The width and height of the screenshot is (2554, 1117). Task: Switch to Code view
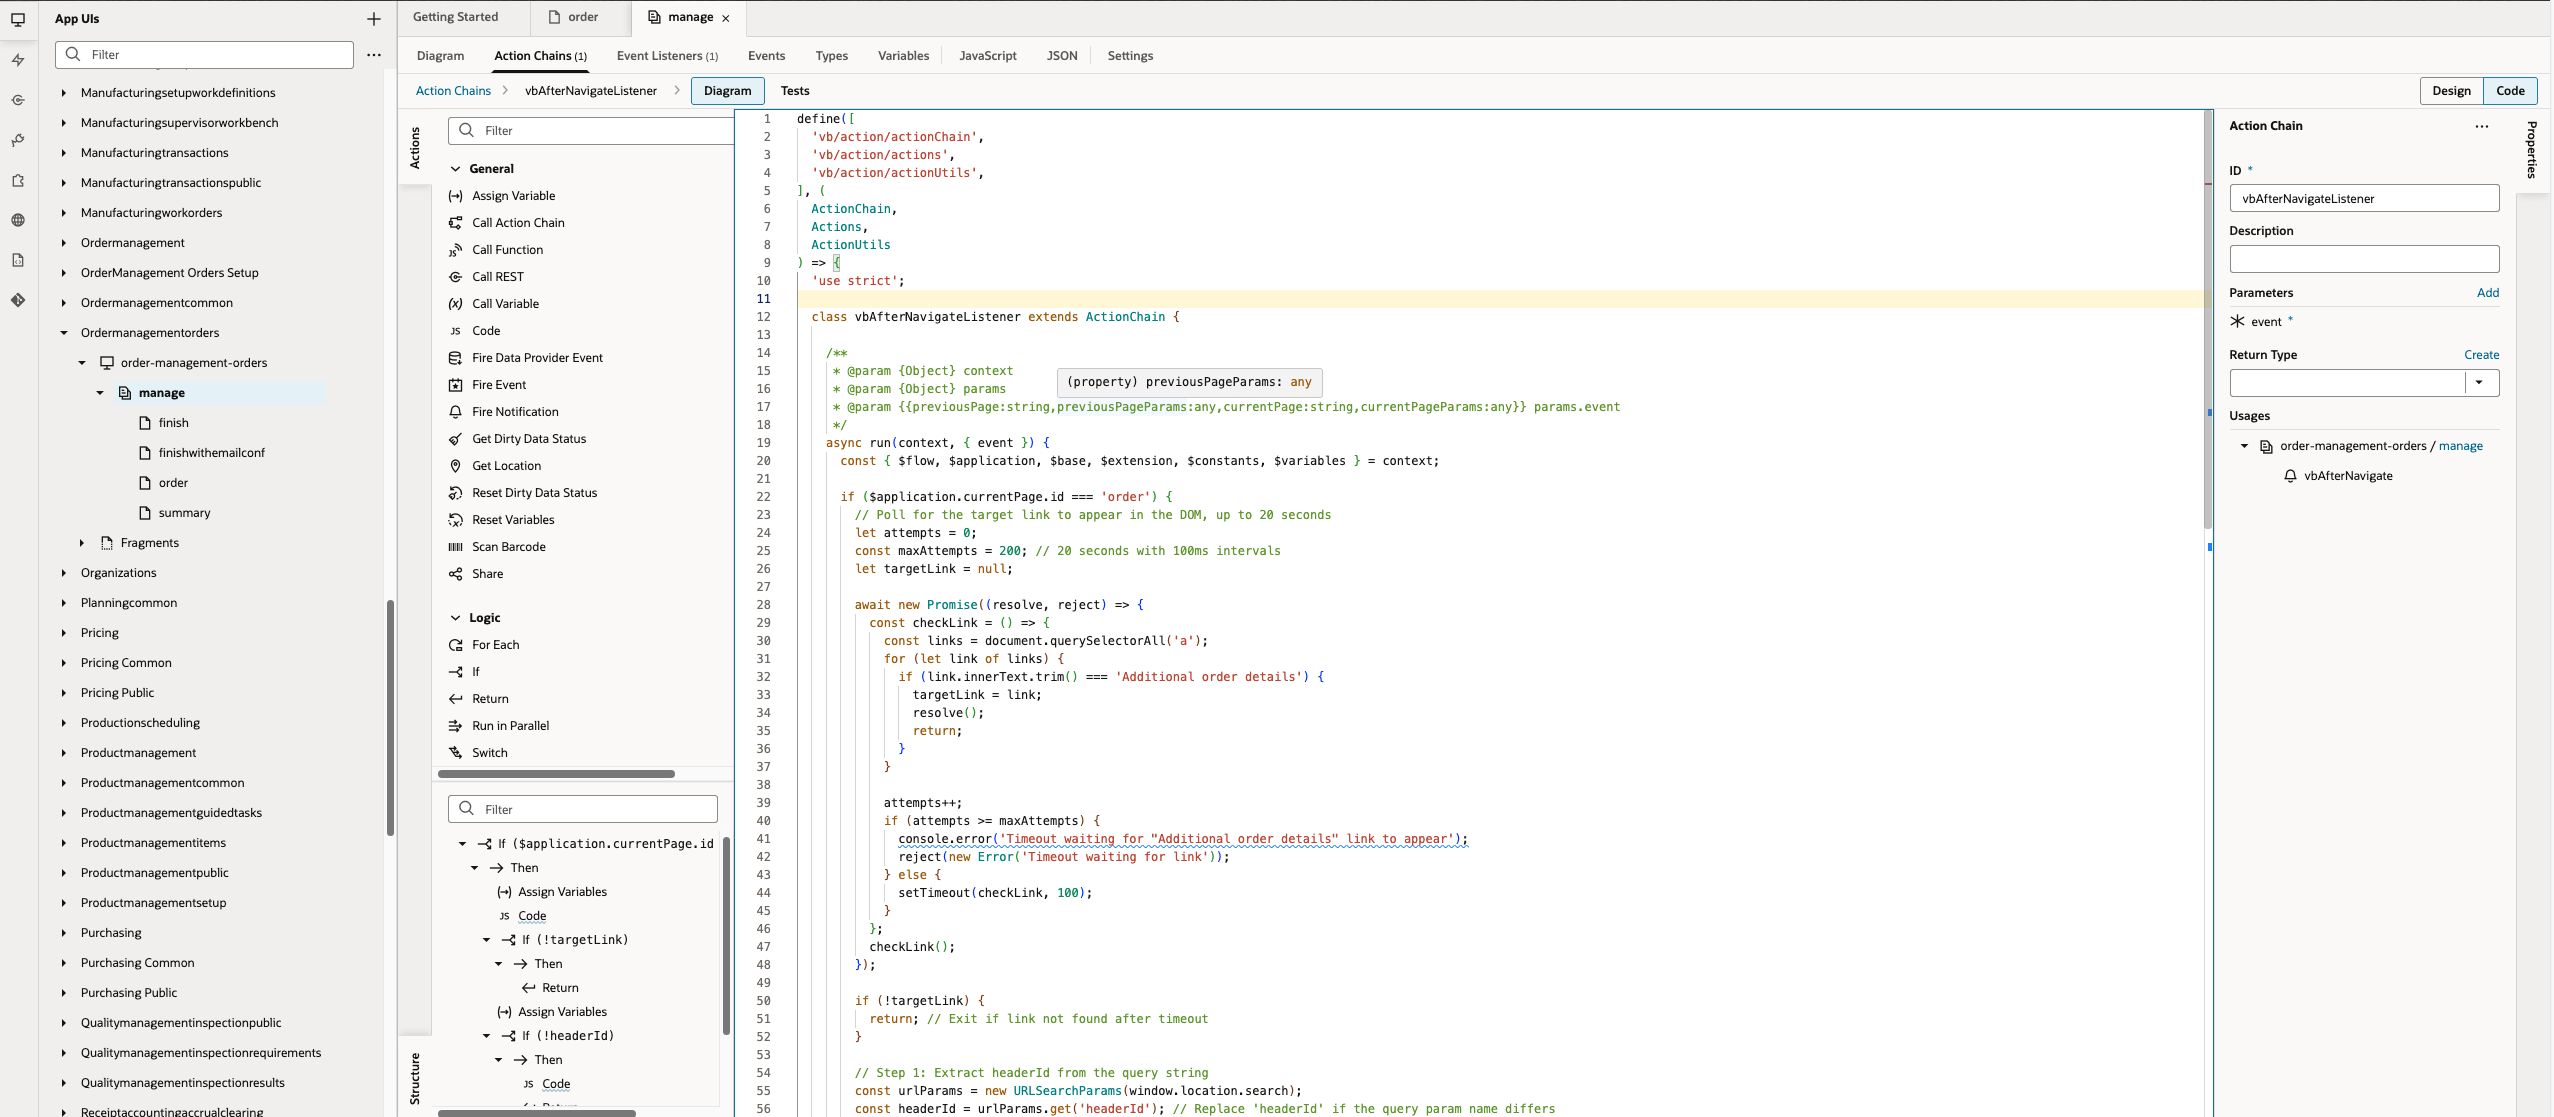click(2509, 91)
